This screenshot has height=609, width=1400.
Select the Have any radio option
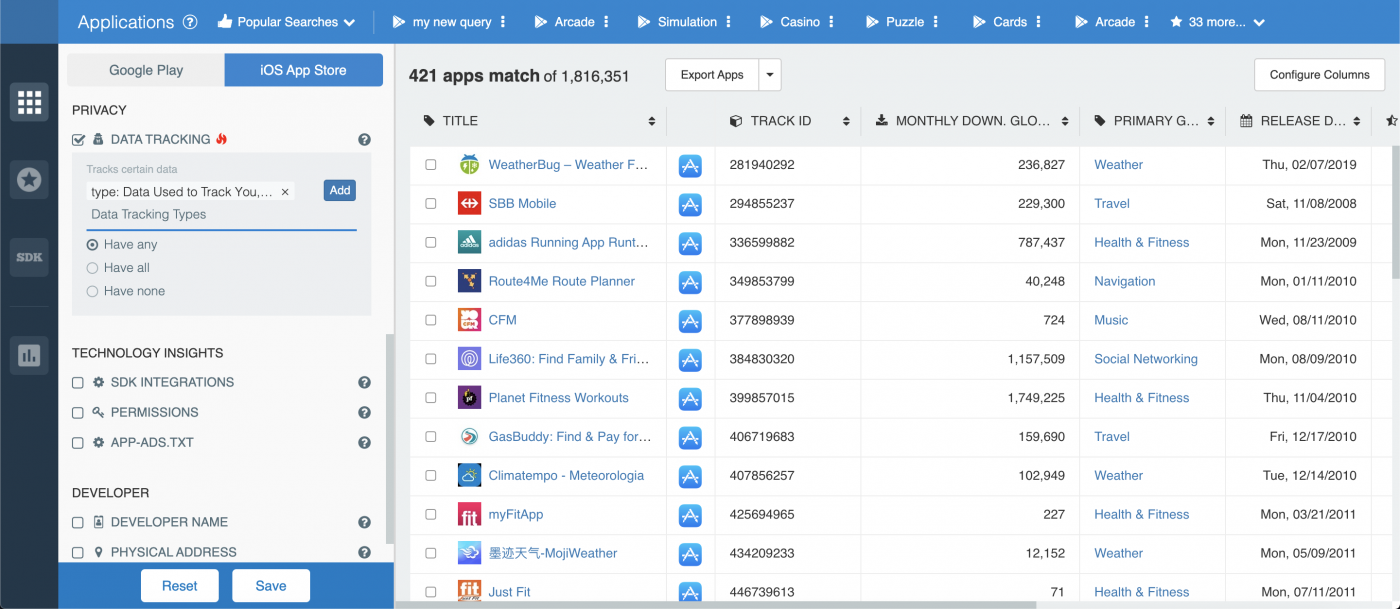click(93, 244)
